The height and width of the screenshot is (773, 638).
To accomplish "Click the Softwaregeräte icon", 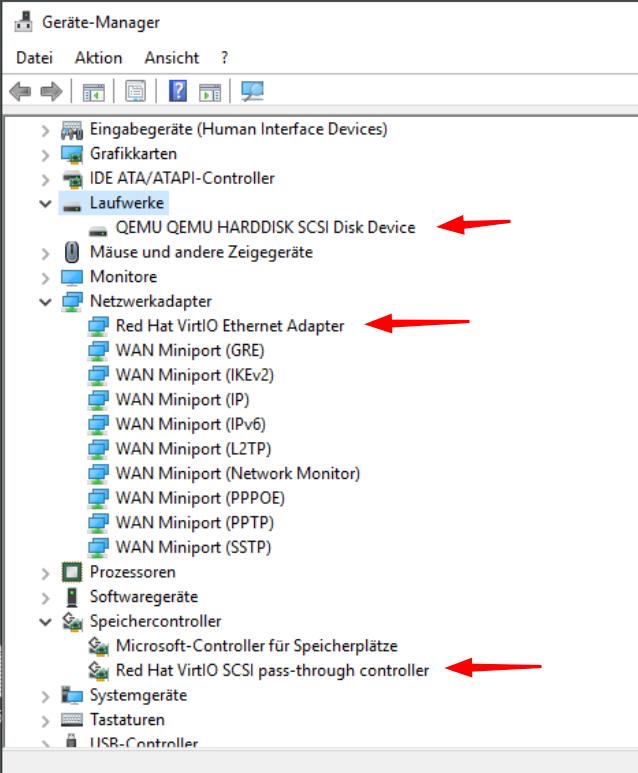I will coord(72,597).
